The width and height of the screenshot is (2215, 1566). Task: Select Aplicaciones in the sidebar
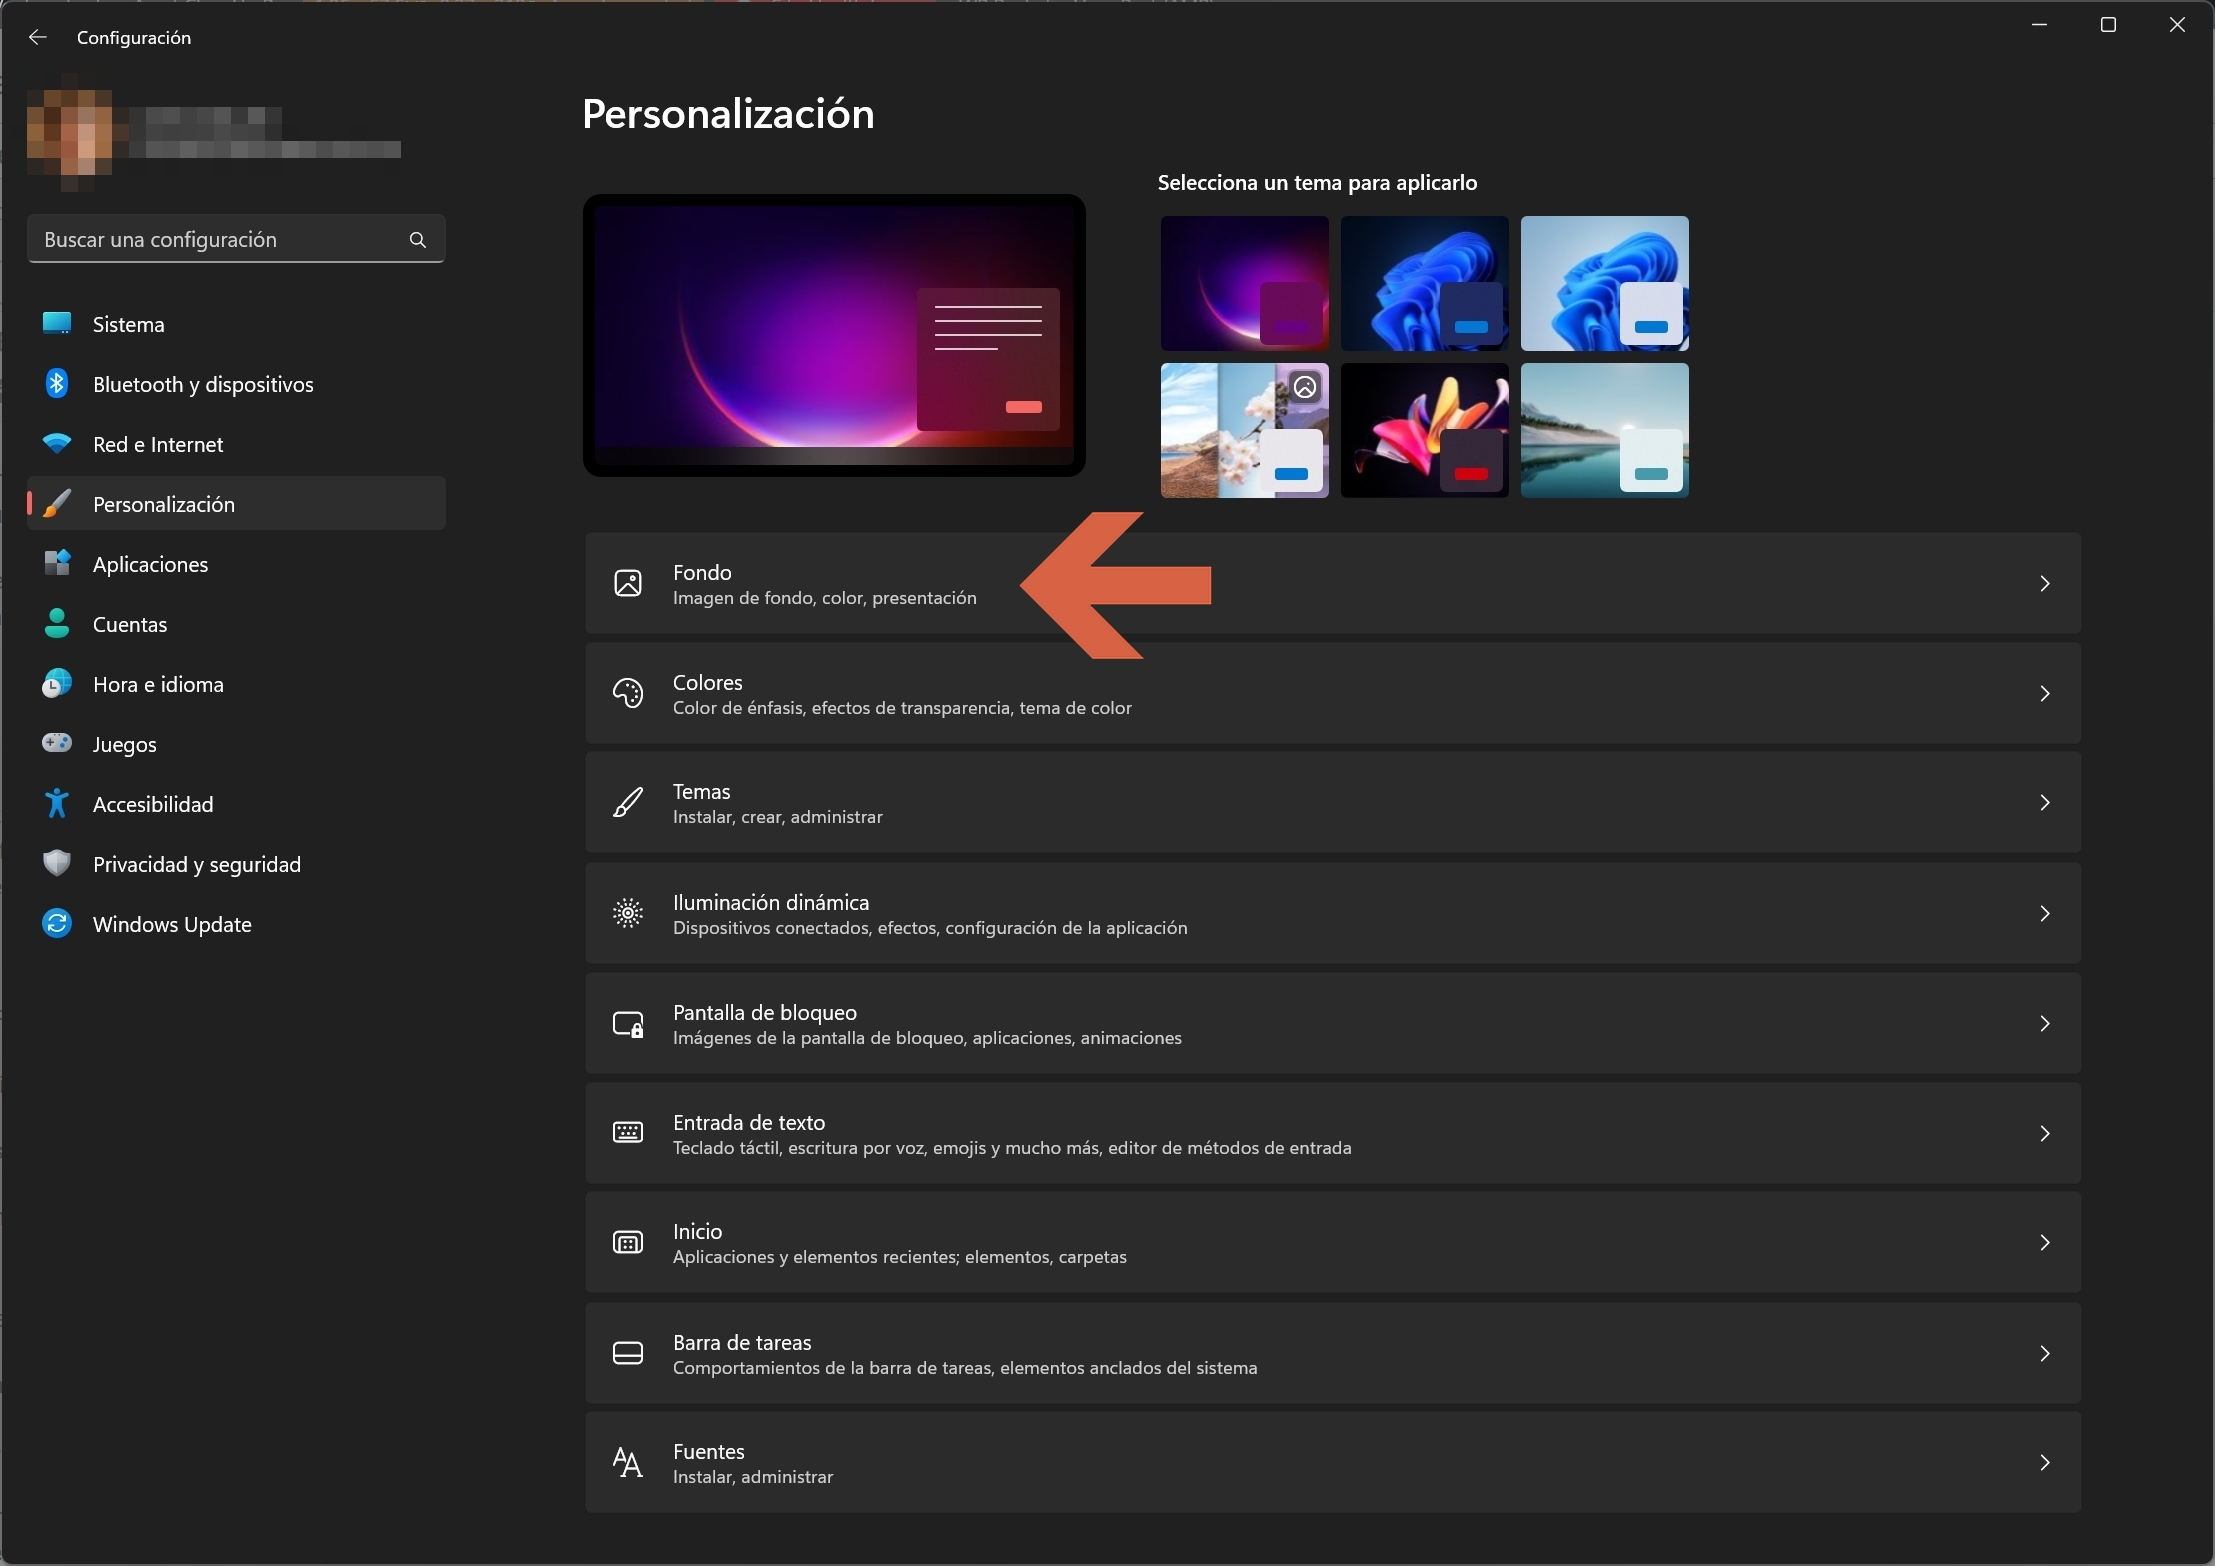(x=236, y=564)
